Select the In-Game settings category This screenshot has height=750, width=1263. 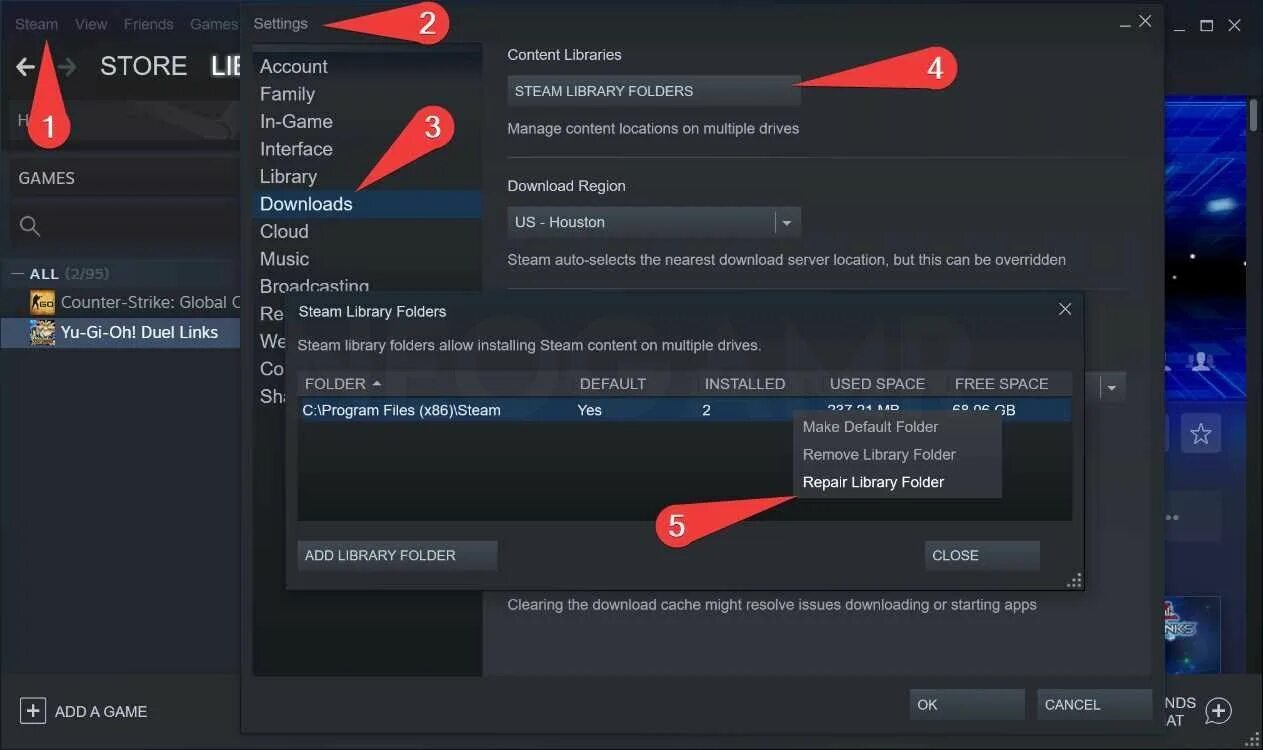pos(296,121)
